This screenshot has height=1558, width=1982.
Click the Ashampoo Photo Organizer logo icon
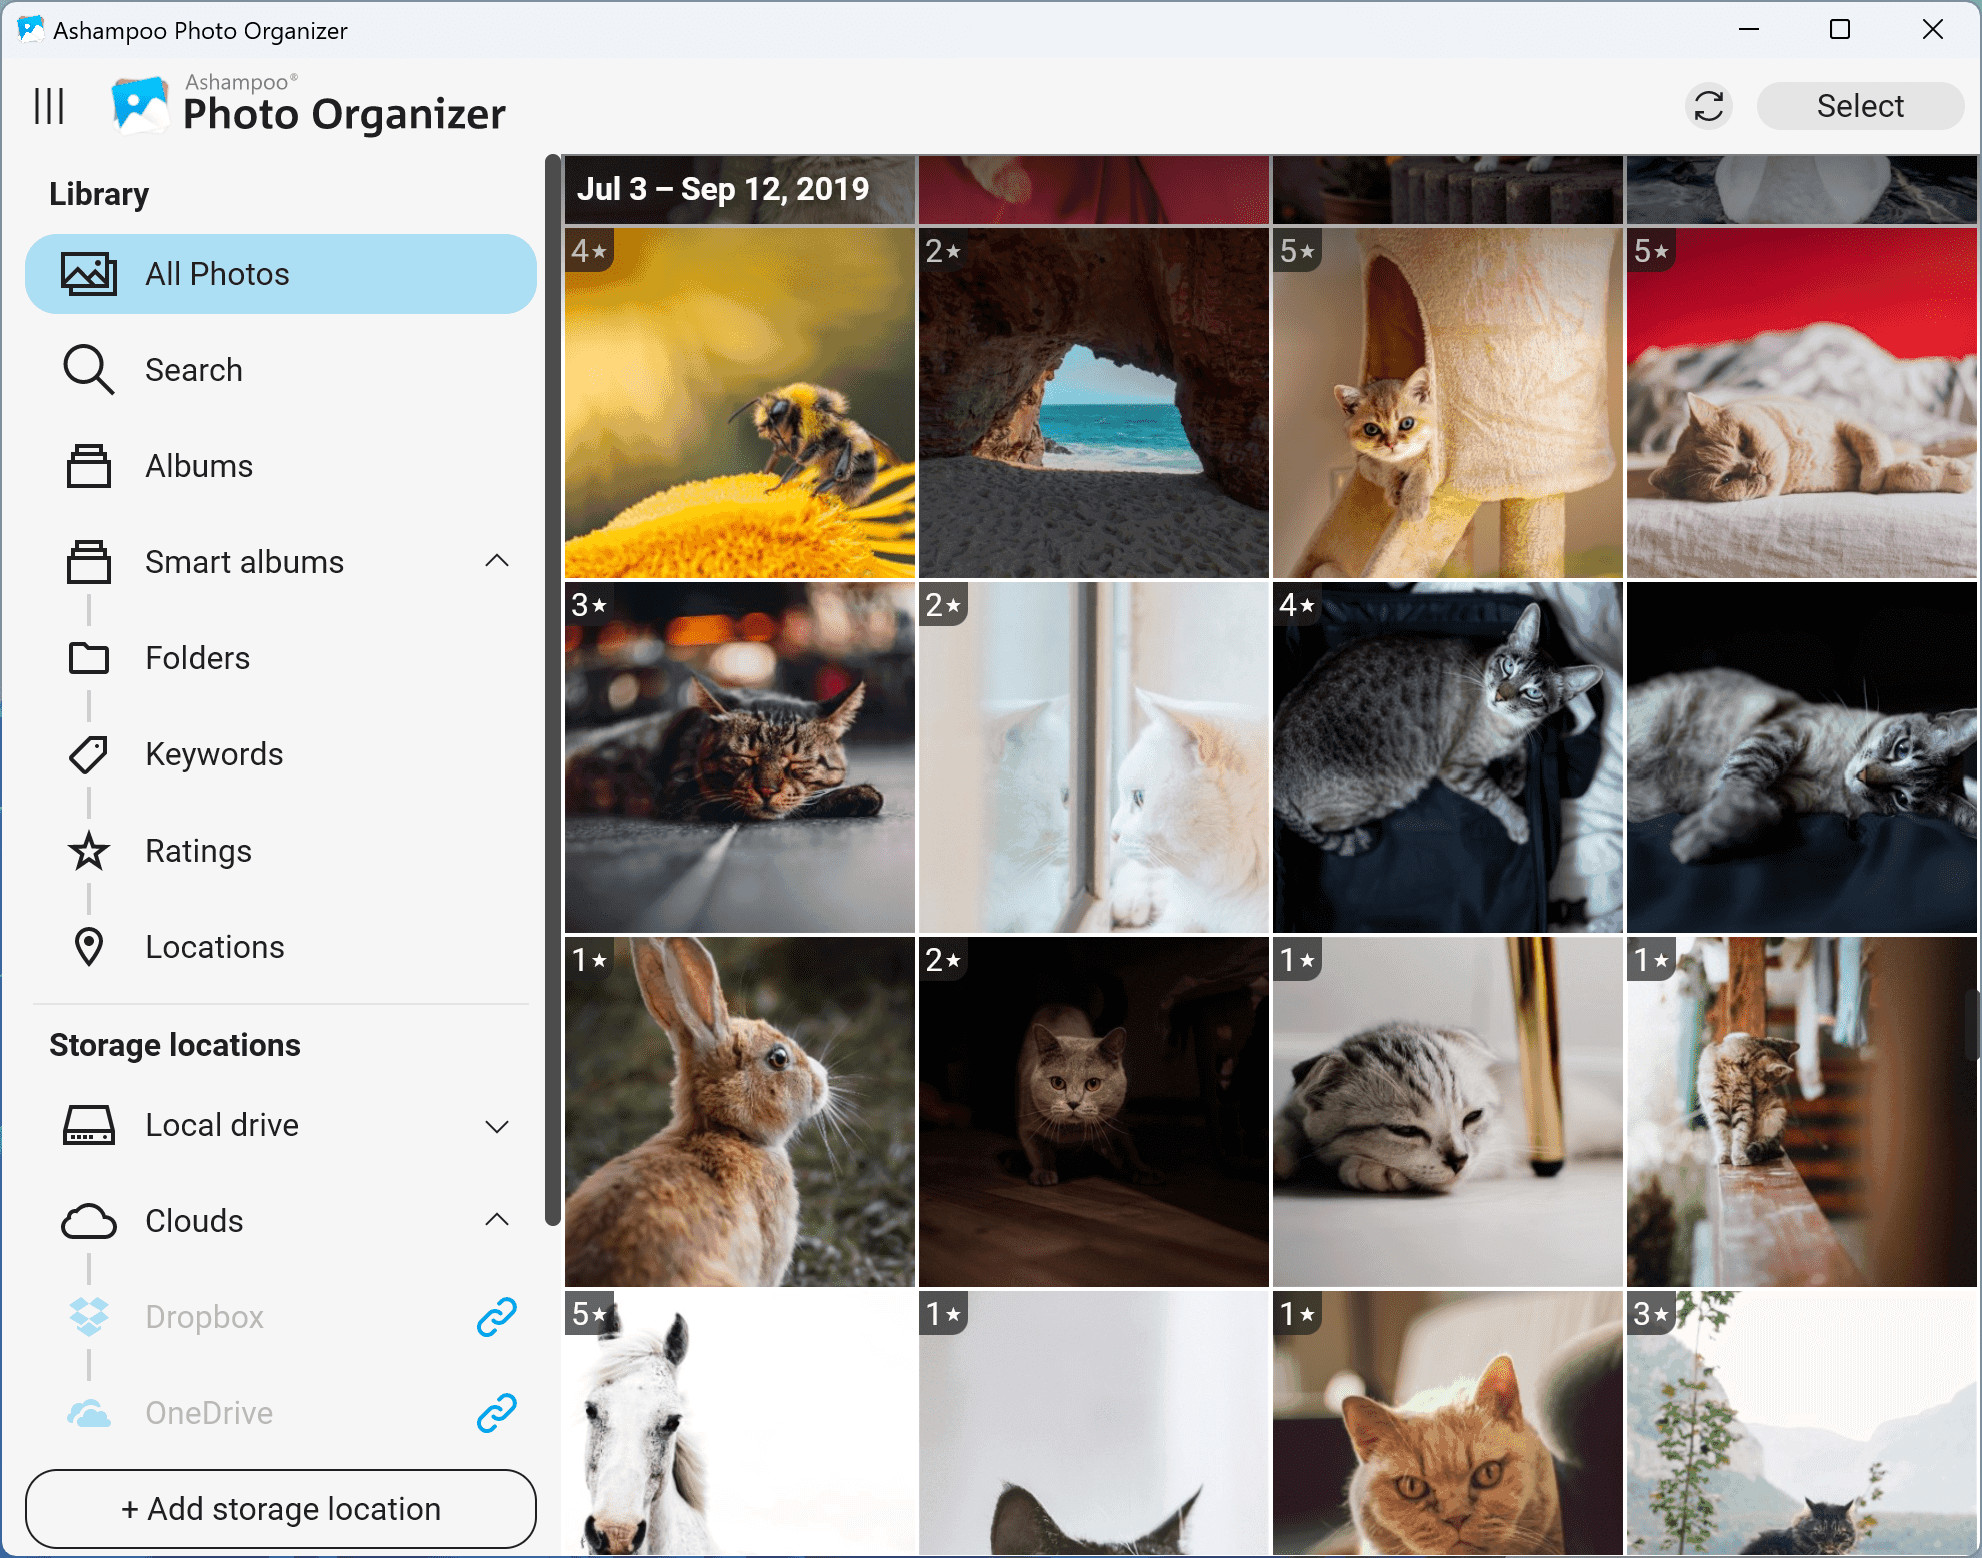[140, 105]
